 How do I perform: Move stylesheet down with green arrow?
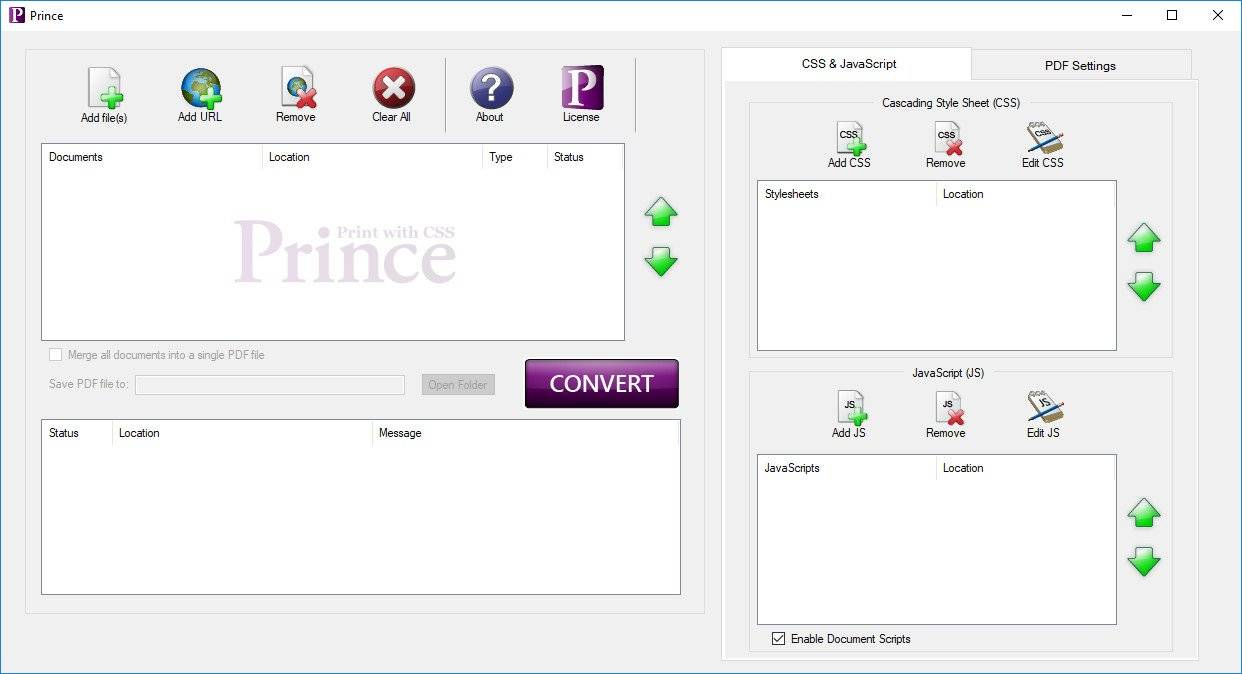click(x=1144, y=288)
